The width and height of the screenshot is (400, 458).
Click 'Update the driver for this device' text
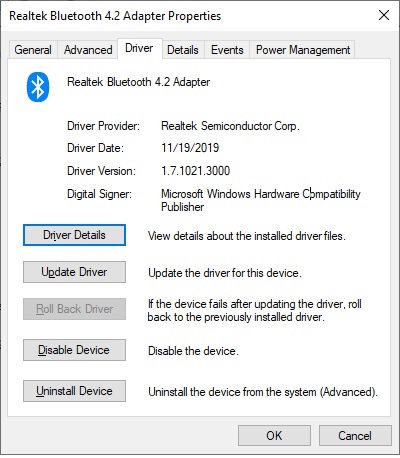click(x=225, y=273)
